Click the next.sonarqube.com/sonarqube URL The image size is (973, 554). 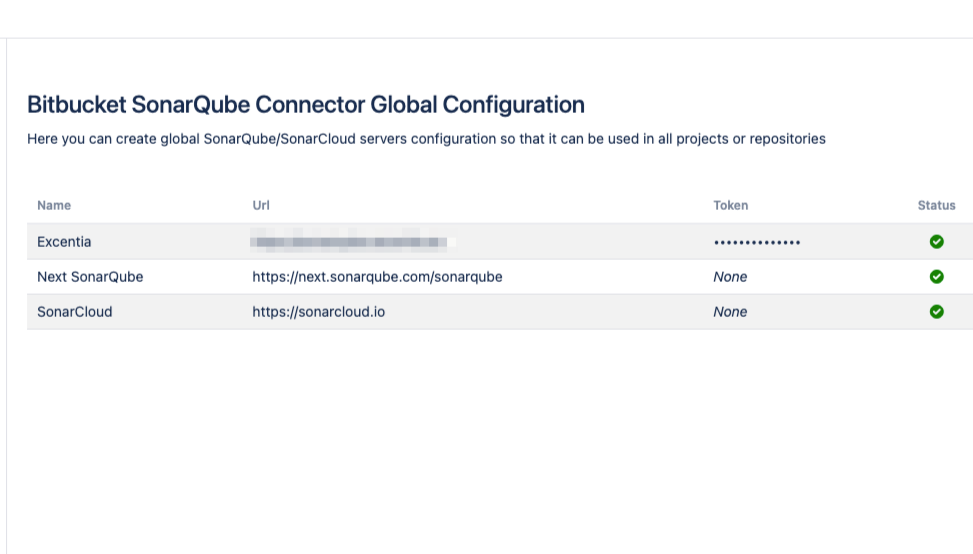[377, 277]
